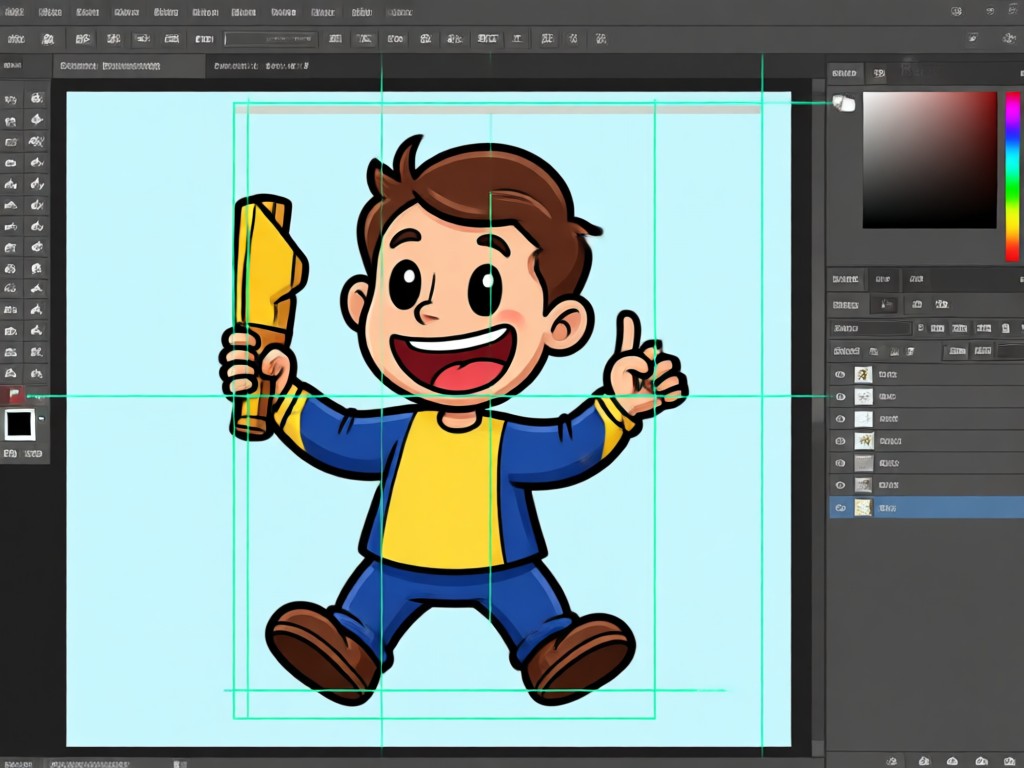Click the white eraser-shaped icon beside the color picker
This screenshot has width=1024, height=768.
844,103
